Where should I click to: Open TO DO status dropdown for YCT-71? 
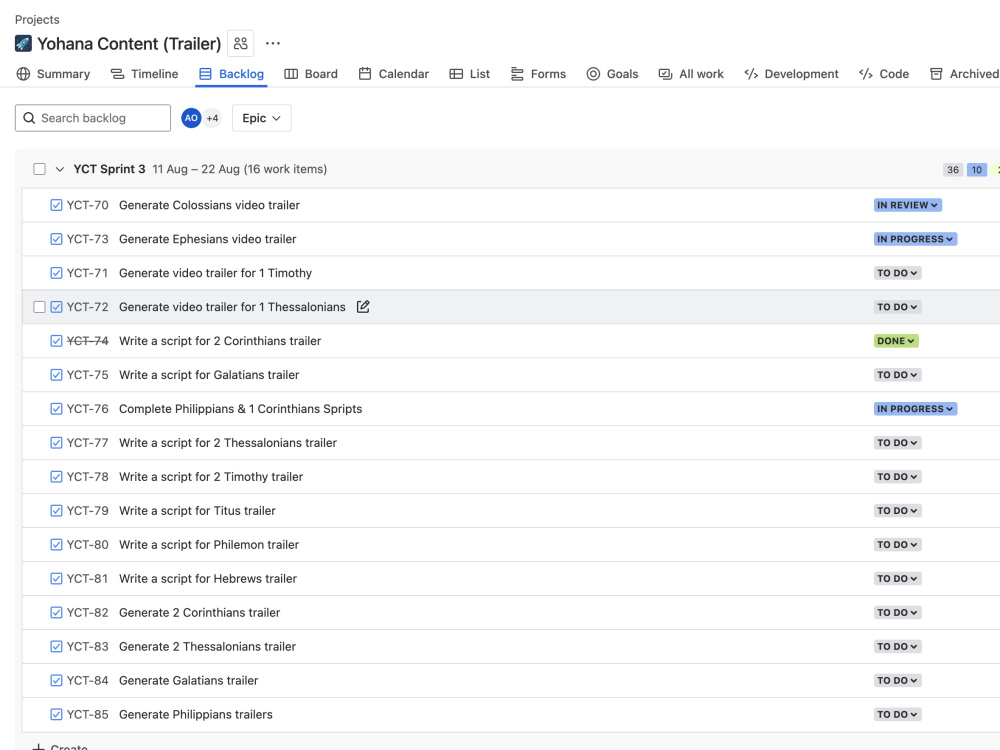[897, 273]
